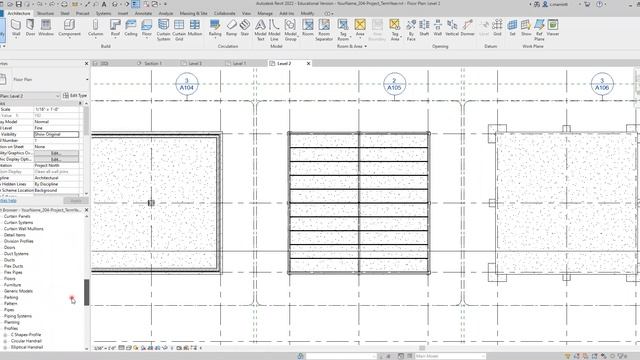This screenshot has height=360, width=640.
Task: Select the Wall opening tool
Action: pos(438,28)
